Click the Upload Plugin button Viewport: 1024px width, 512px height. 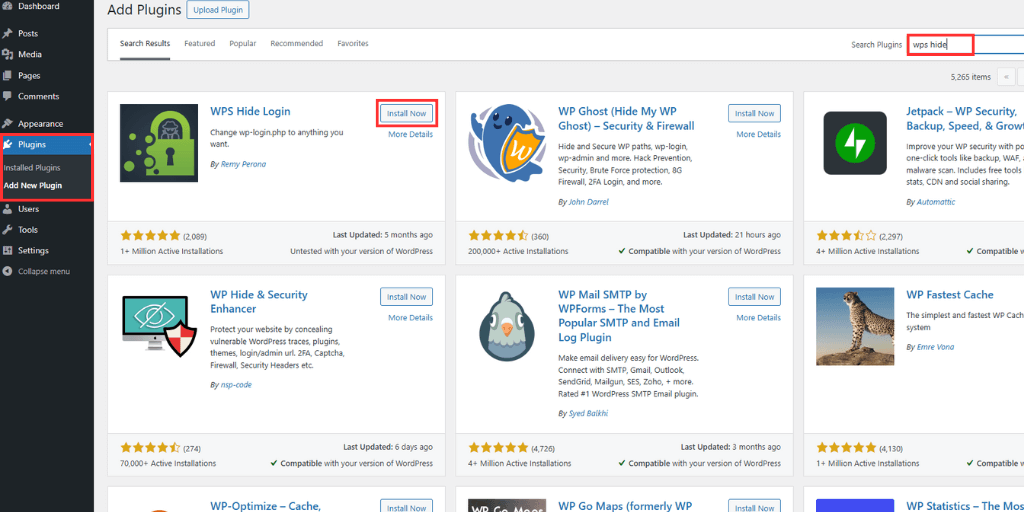[218, 10]
